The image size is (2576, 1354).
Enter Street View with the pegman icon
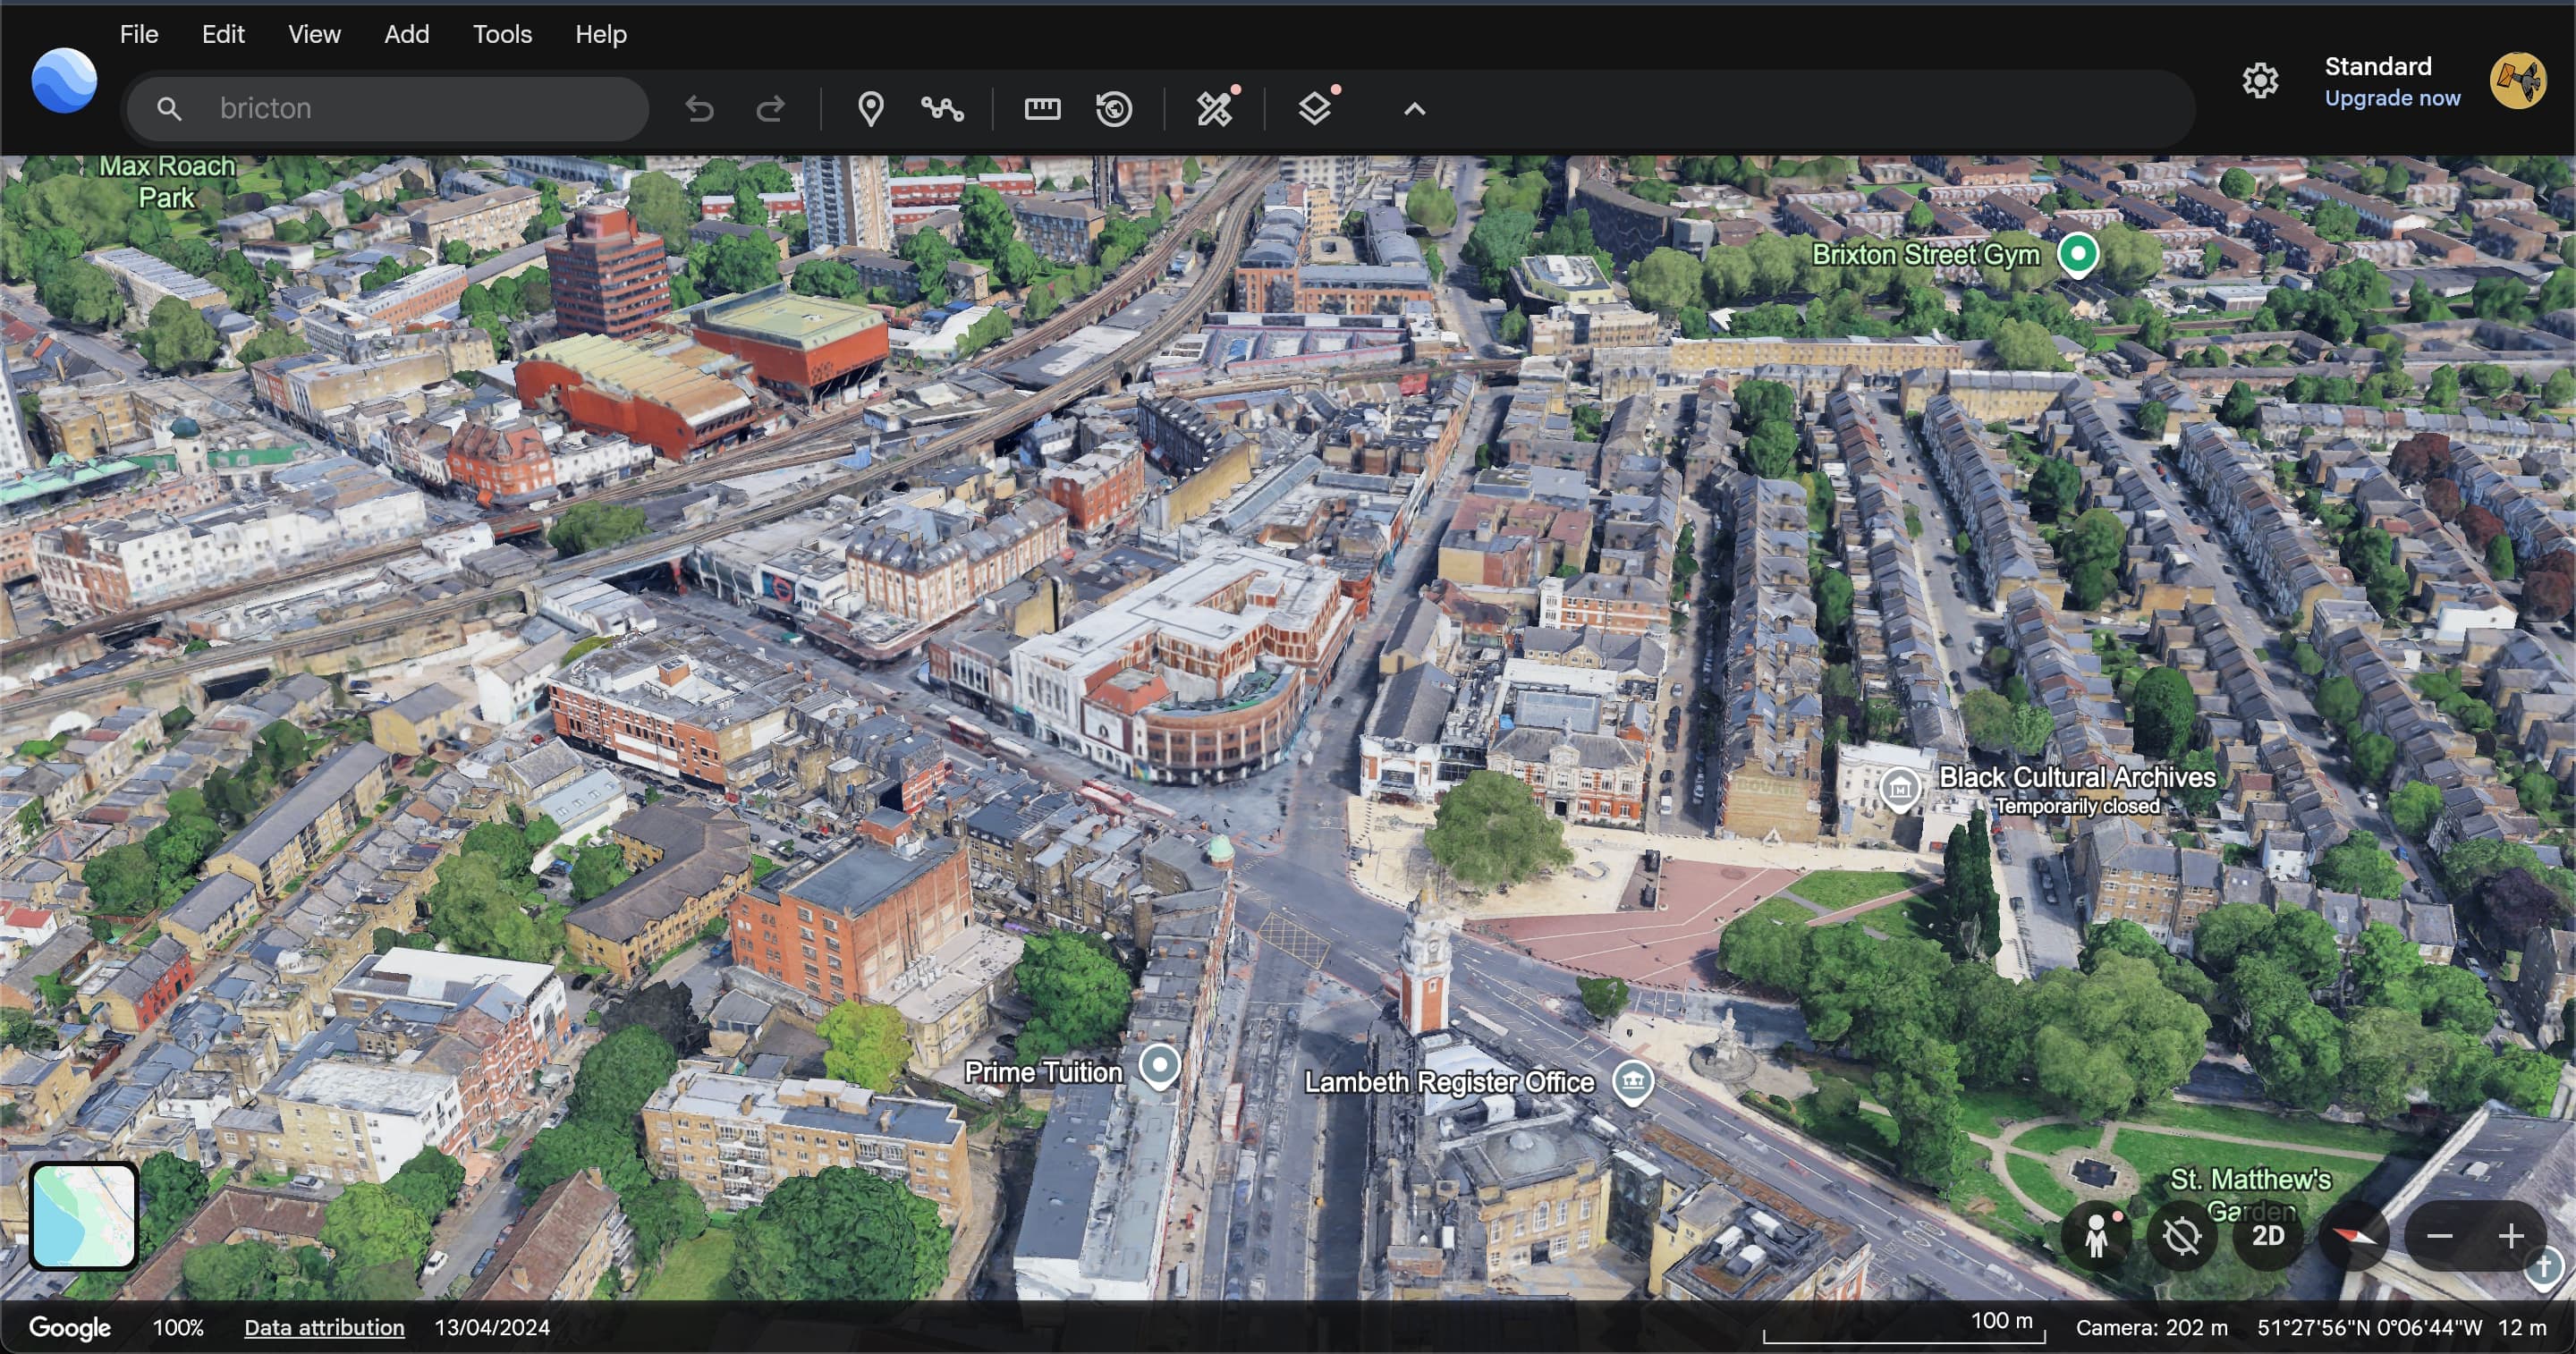tap(2096, 1236)
